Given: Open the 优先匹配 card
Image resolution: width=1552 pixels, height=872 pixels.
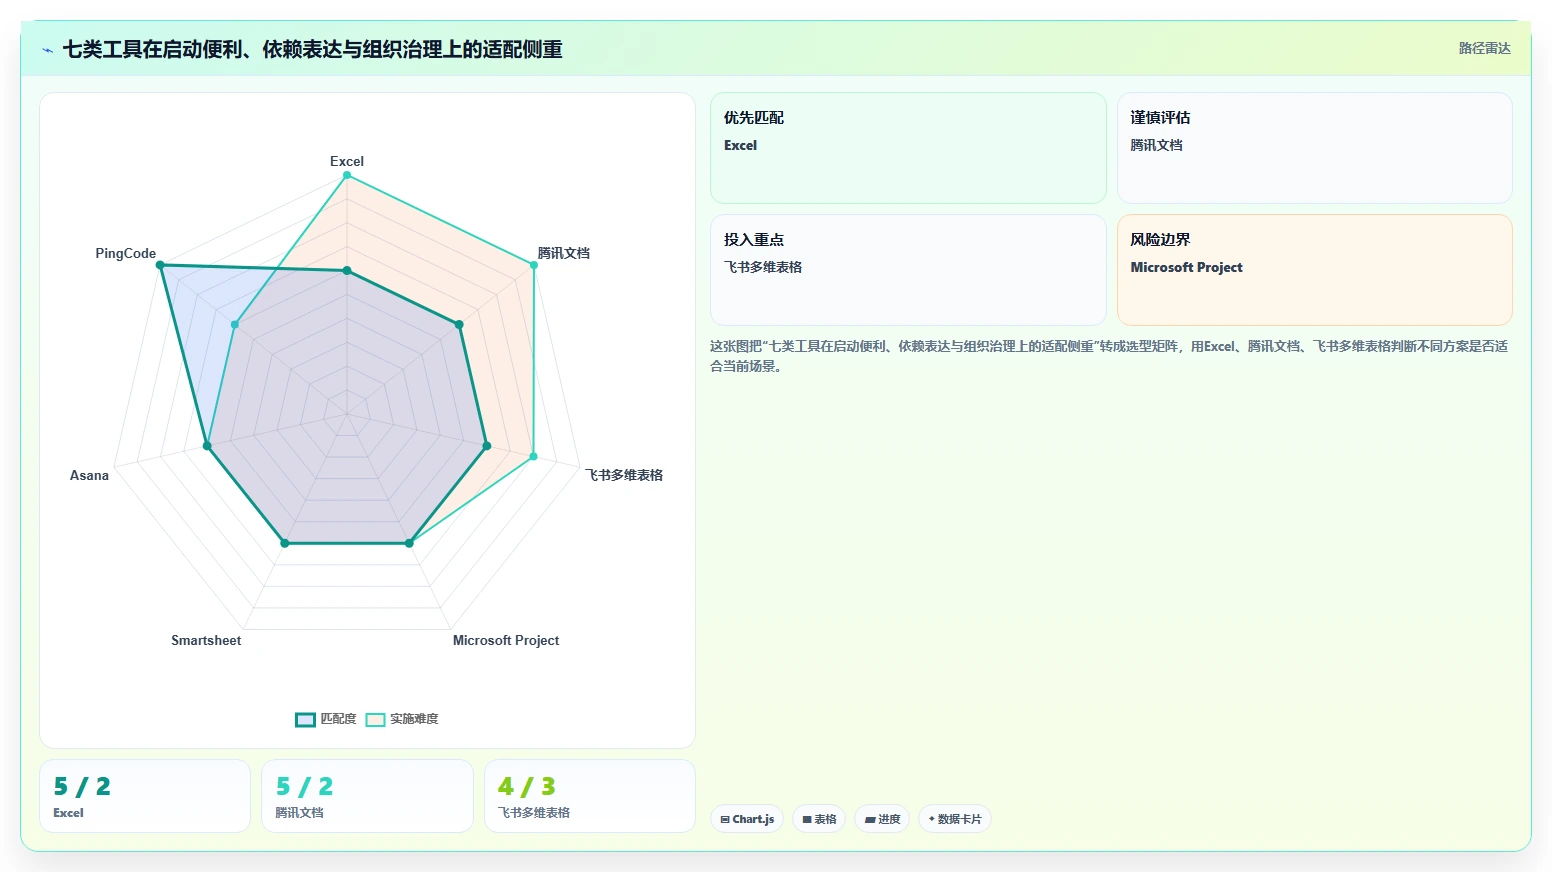Looking at the screenshot, I should 908,148.
